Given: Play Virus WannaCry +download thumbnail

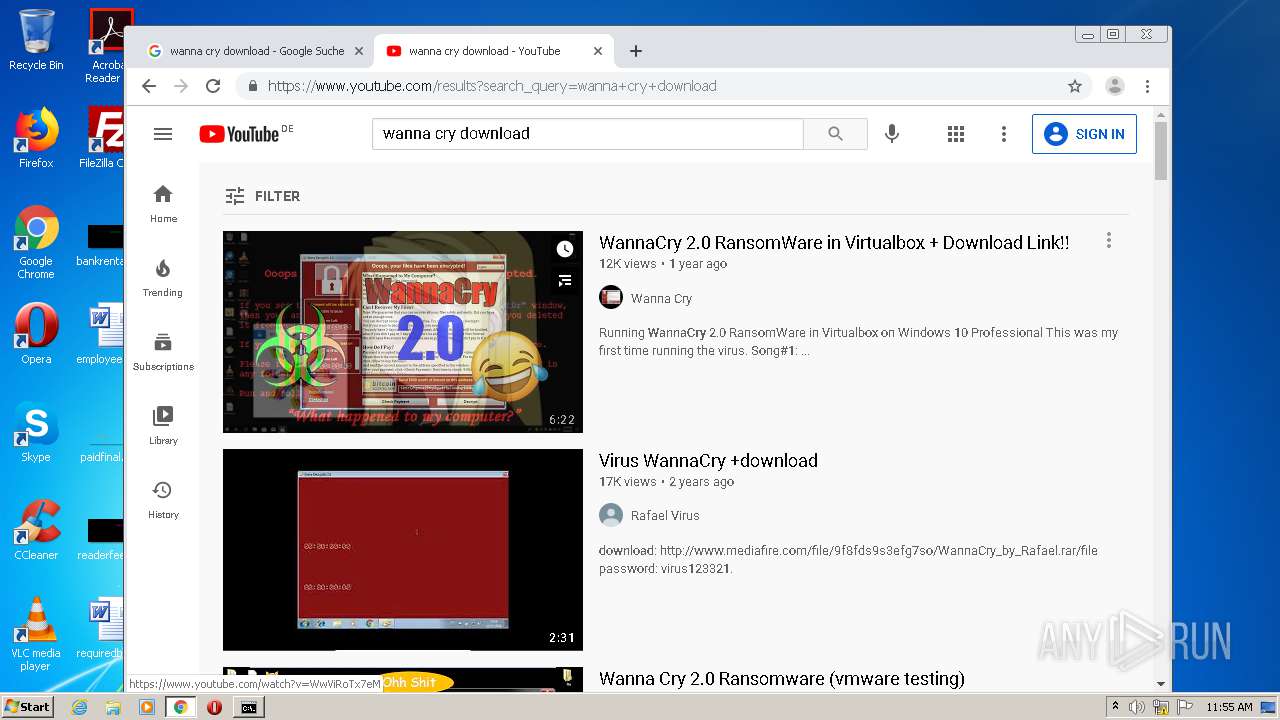Looking at the screenshot, I should tap(402, 550).
